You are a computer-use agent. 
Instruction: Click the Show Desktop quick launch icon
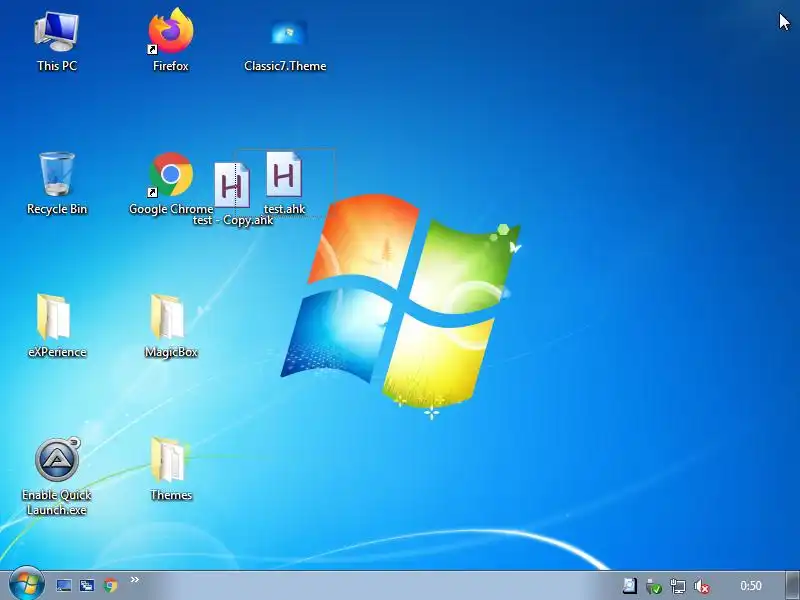[x=64, y=585]
